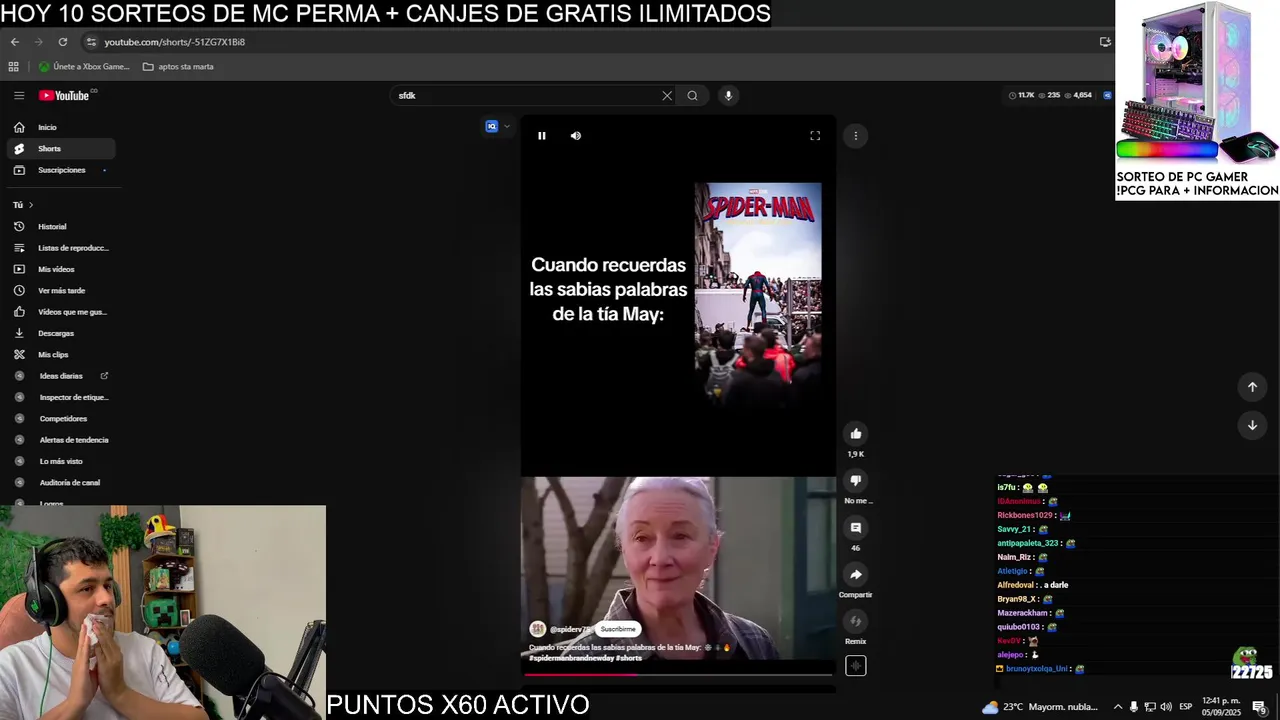The width and height of the screenshot is (1280, 720).
Task: Open Inspector de etiquetas in the sidebar
Action: click(x=60, y=397)
